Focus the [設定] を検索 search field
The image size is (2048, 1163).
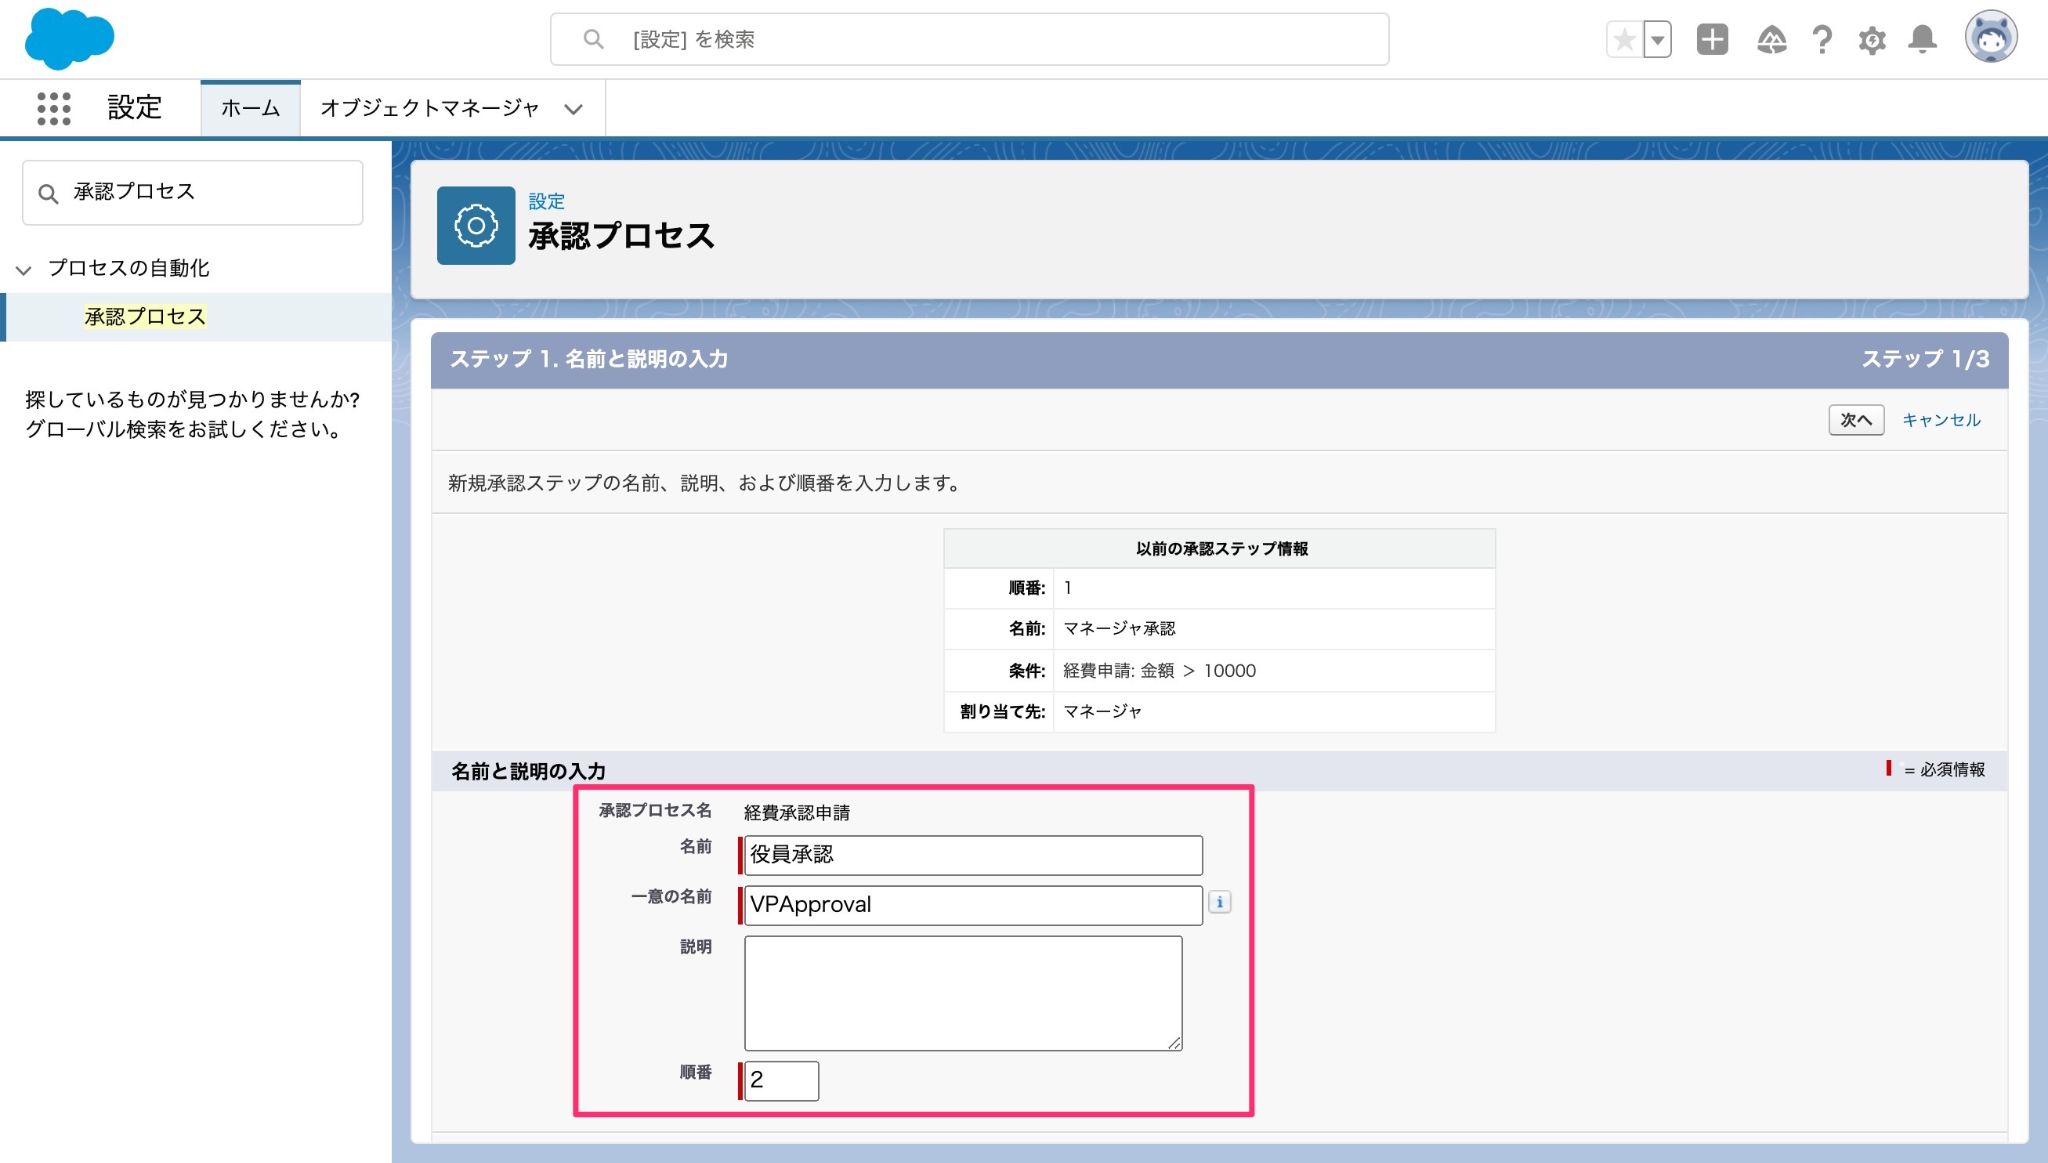969,39
